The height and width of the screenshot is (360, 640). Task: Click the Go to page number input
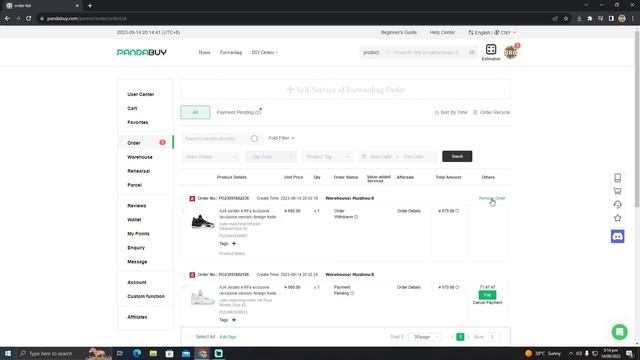point(492,337)
